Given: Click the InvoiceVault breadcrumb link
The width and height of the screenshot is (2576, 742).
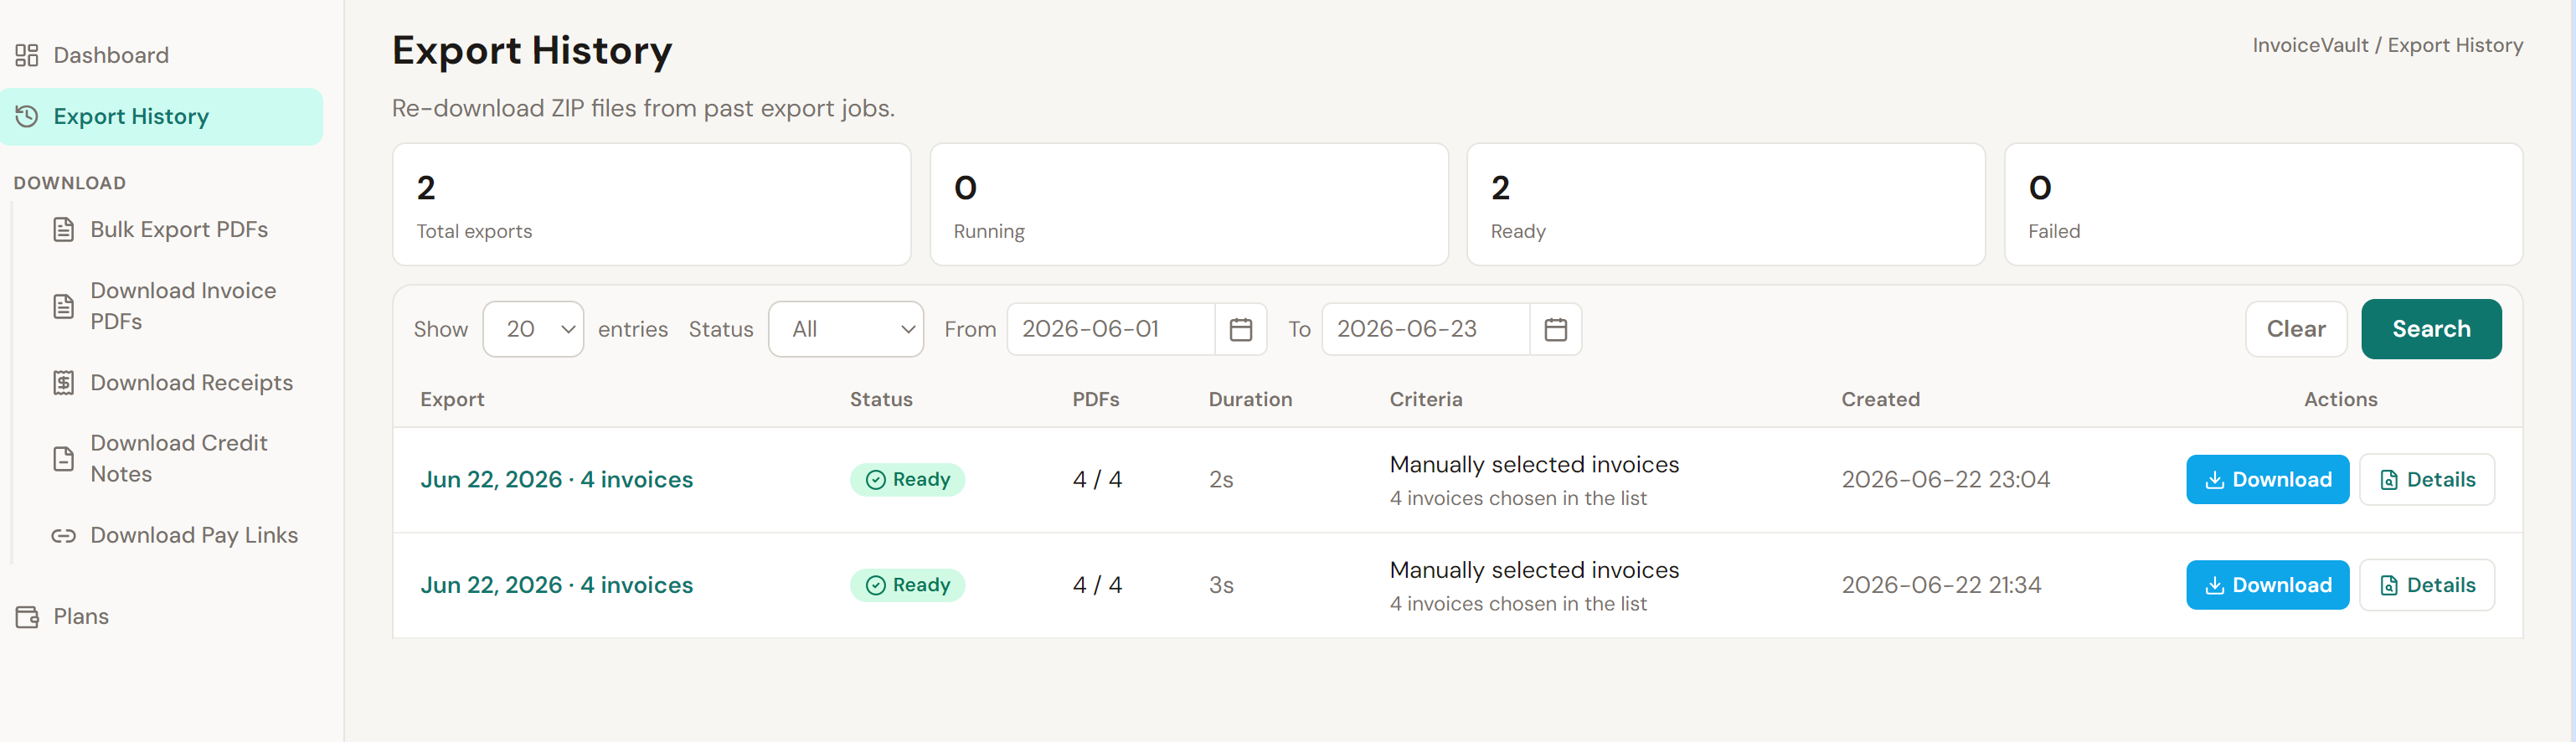Looking at the screenshot, I should pyautogui.click(x=2310, y=45).
